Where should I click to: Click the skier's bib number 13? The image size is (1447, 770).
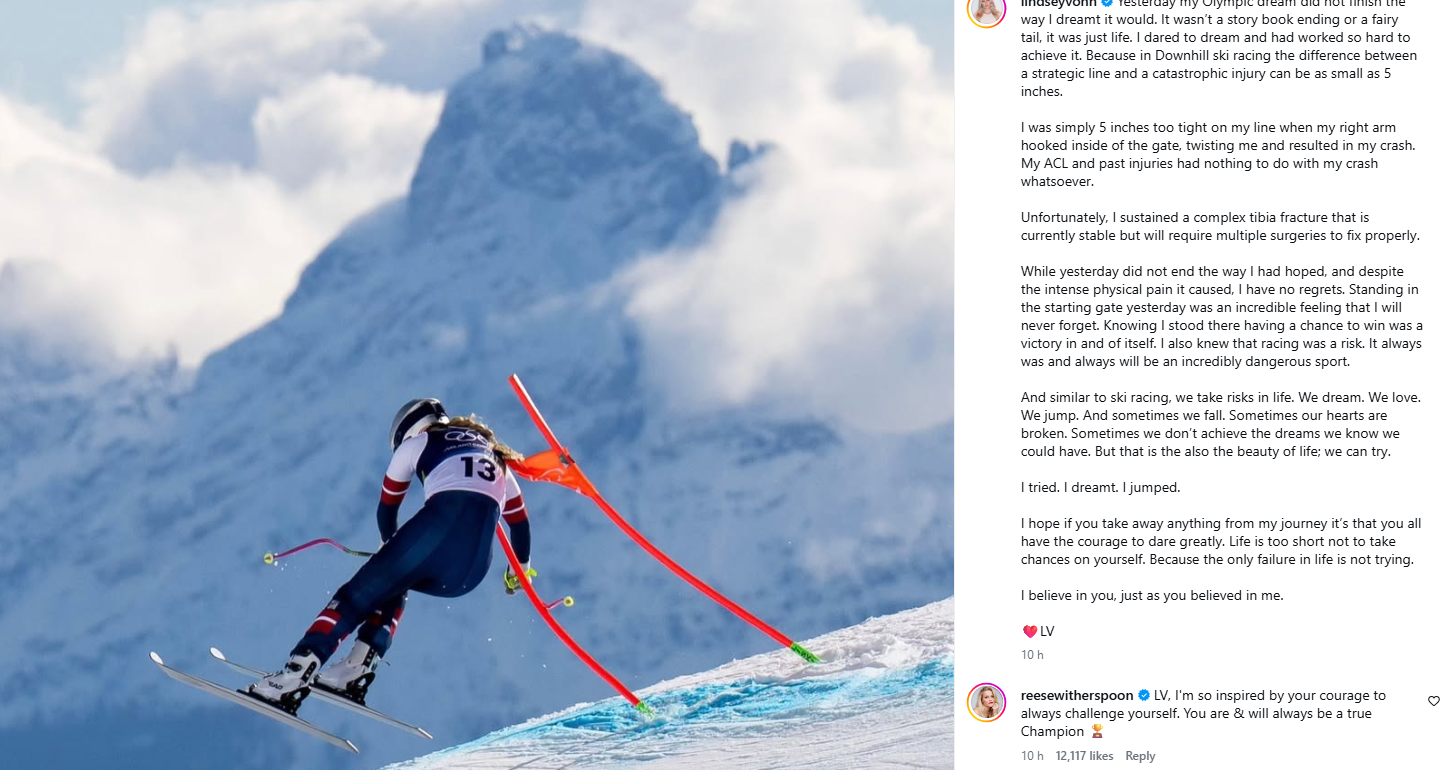(x=480, y=468)
